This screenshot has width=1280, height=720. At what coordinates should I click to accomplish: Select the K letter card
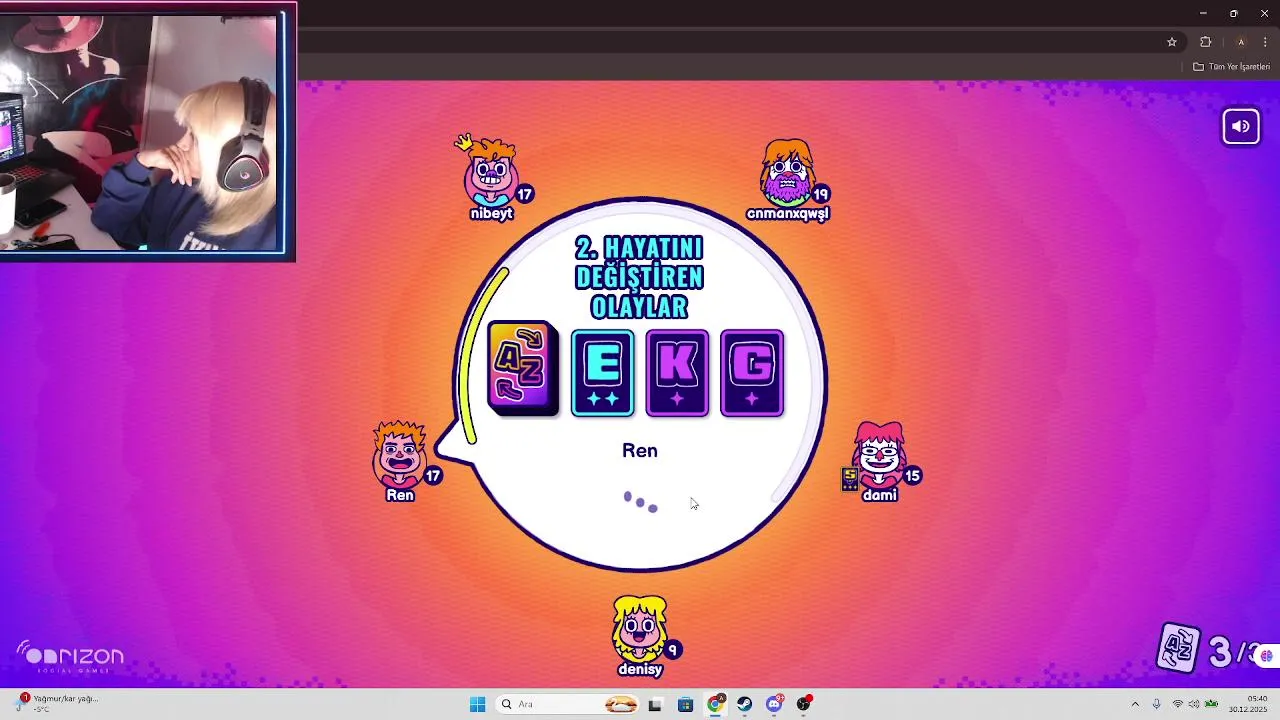click(x=677, y=373)
